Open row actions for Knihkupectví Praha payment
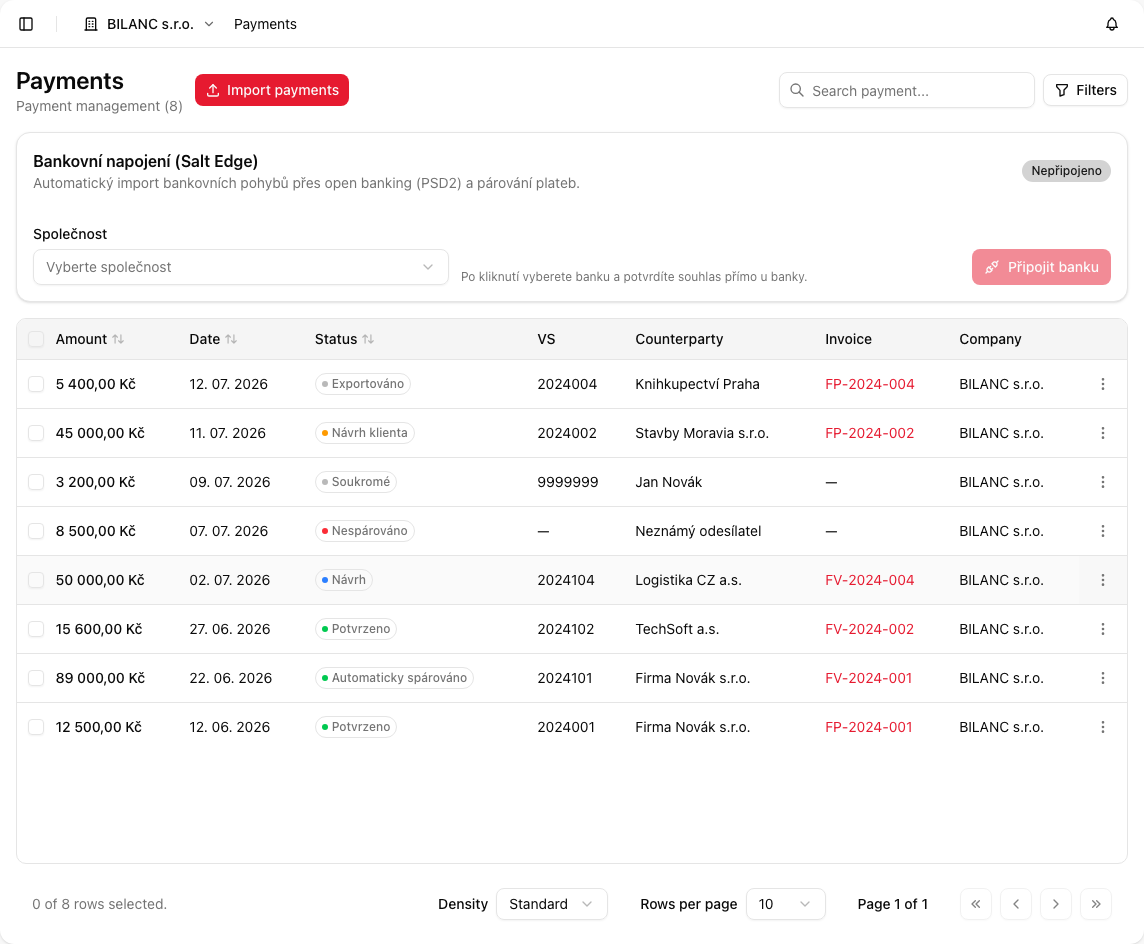 1102,384
